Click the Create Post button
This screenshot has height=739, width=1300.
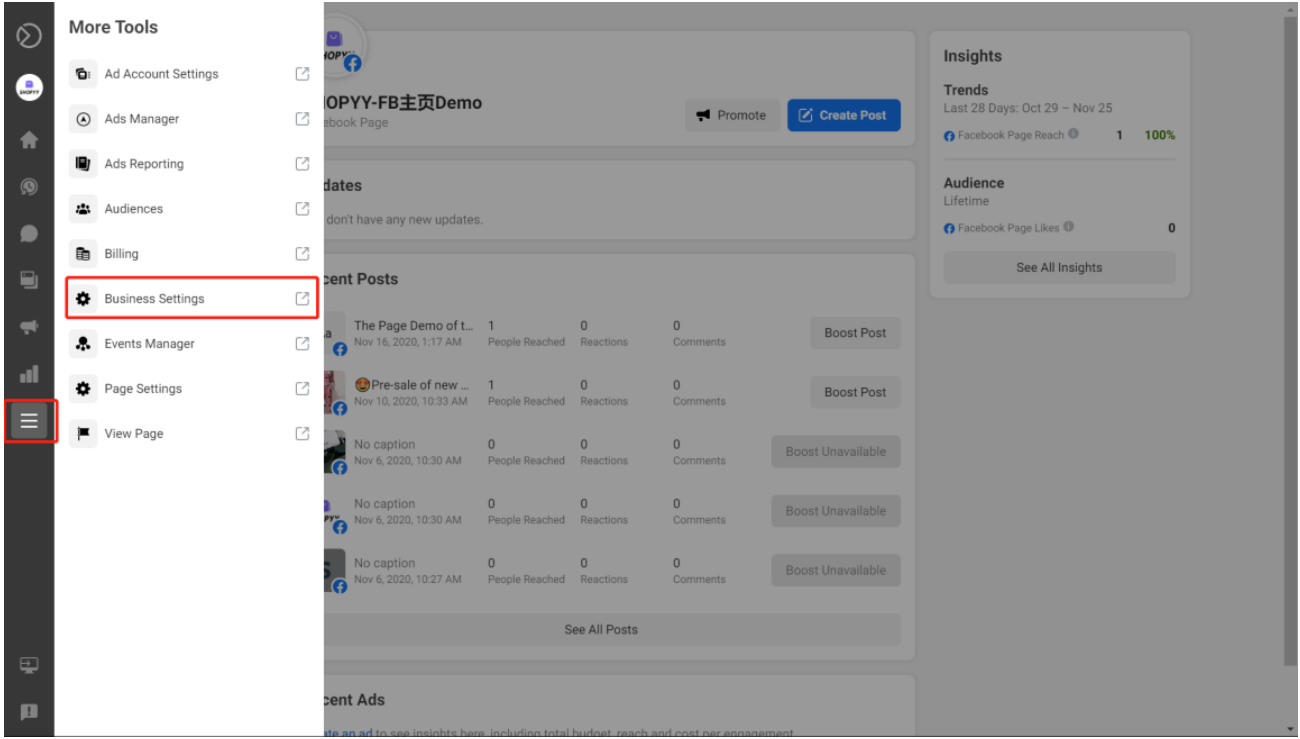[x=844, y=115]
